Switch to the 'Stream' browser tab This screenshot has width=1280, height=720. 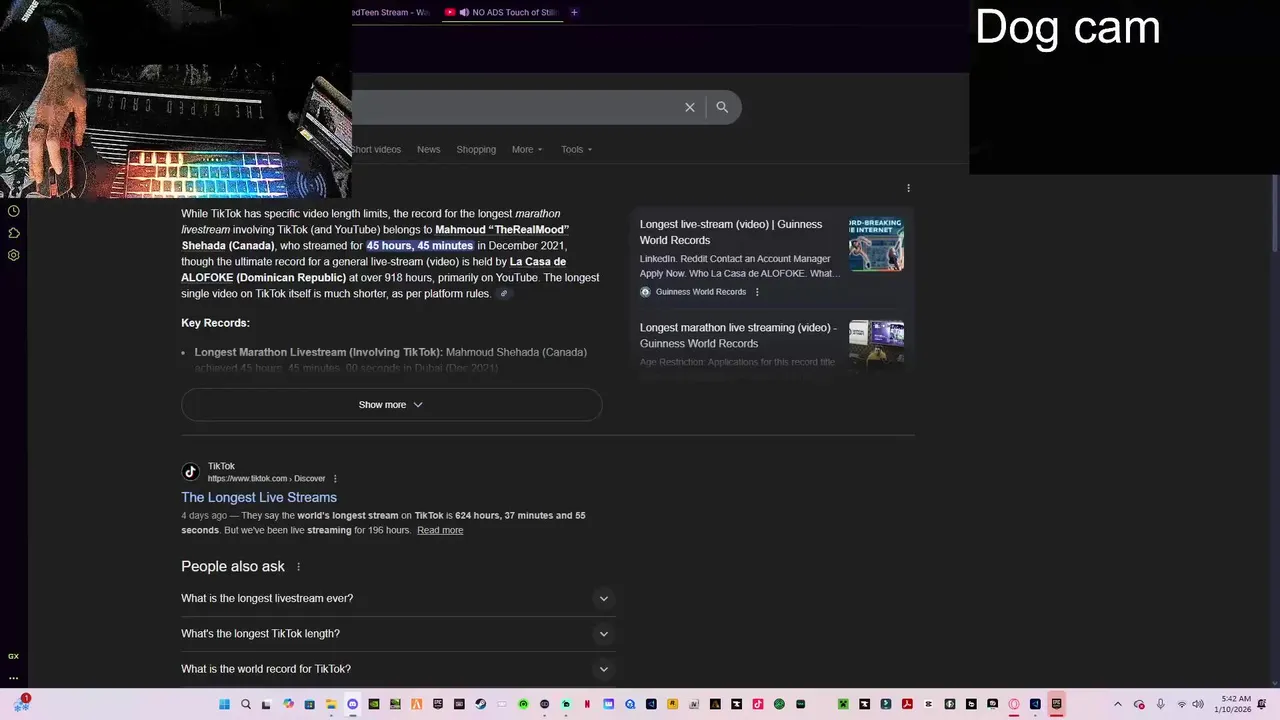390,12
